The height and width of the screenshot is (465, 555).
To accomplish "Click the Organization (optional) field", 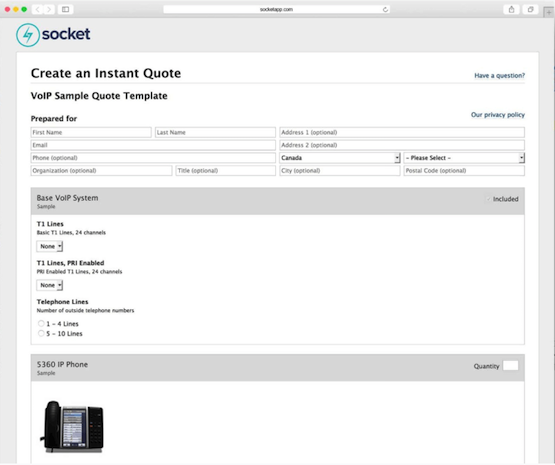I will 102,171.
